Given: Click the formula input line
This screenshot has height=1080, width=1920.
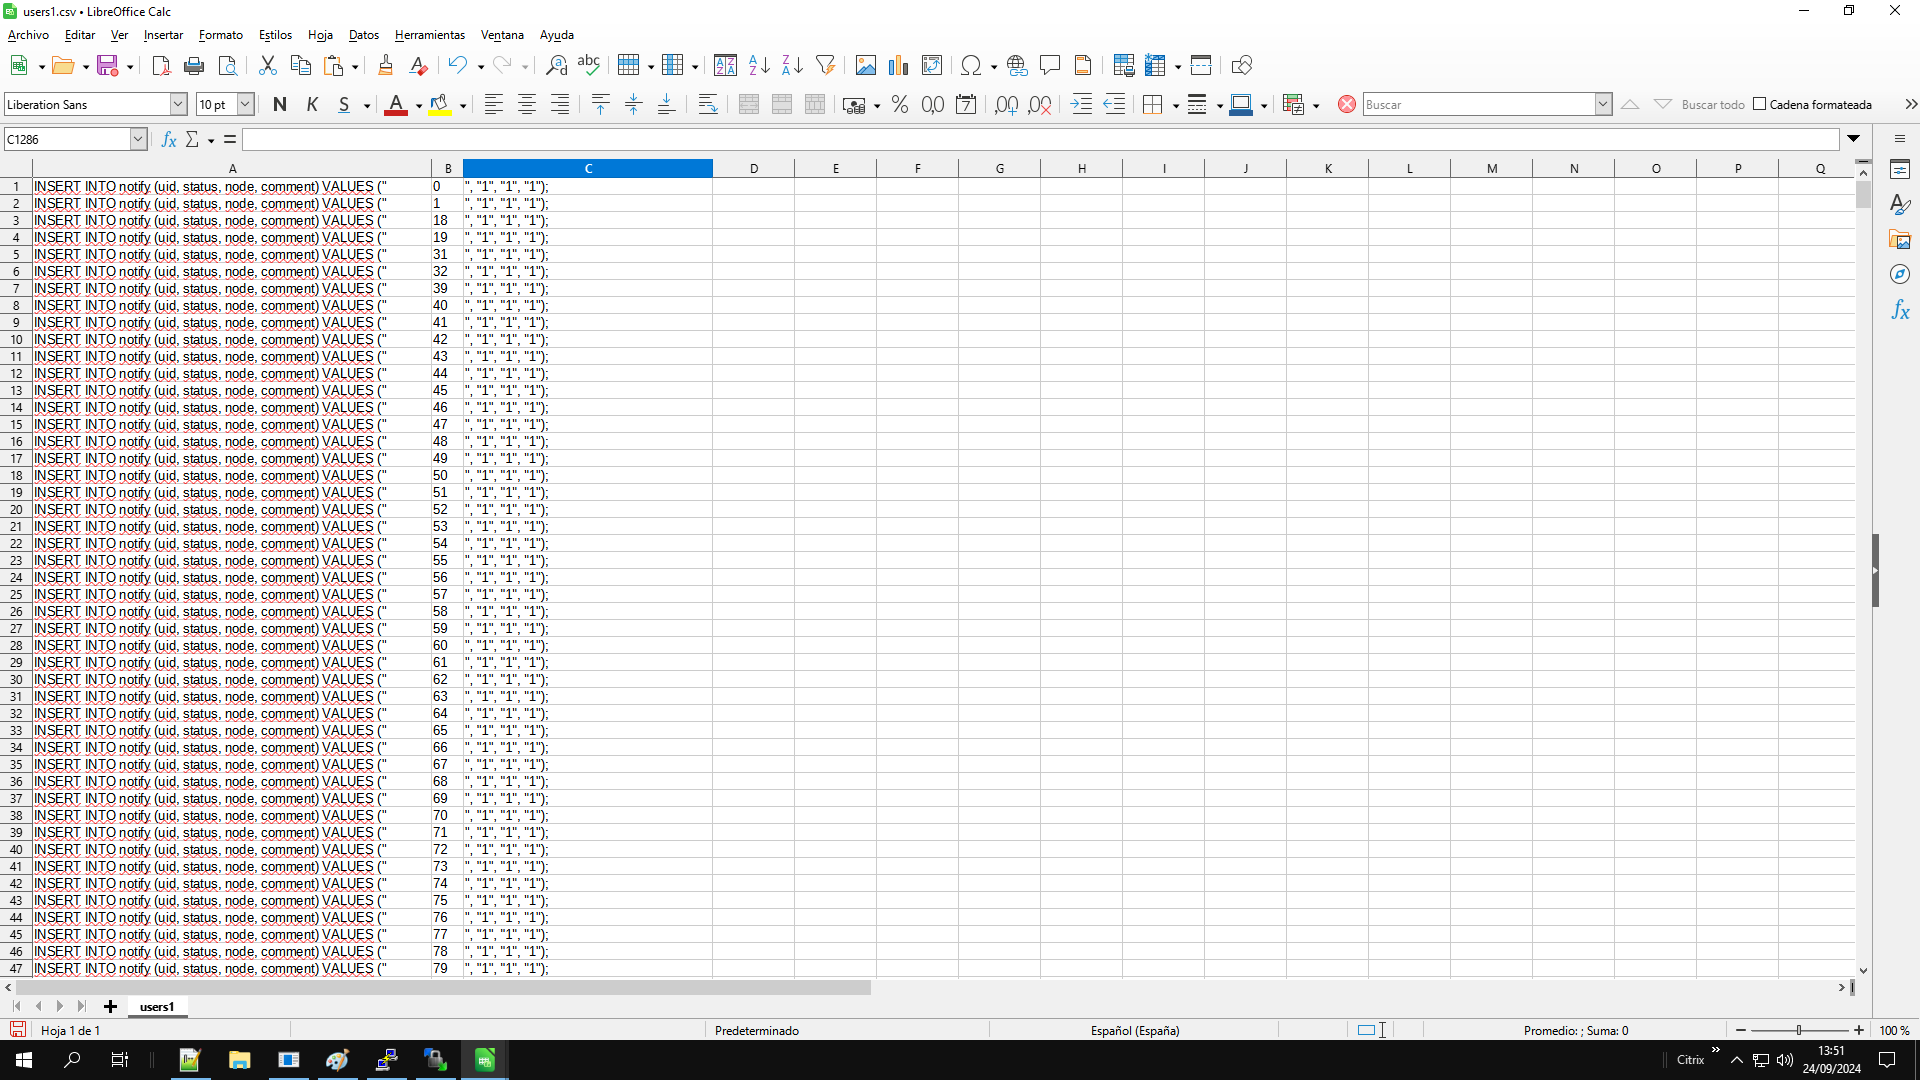Looking at the screenshot, I should pos(1040,140).
